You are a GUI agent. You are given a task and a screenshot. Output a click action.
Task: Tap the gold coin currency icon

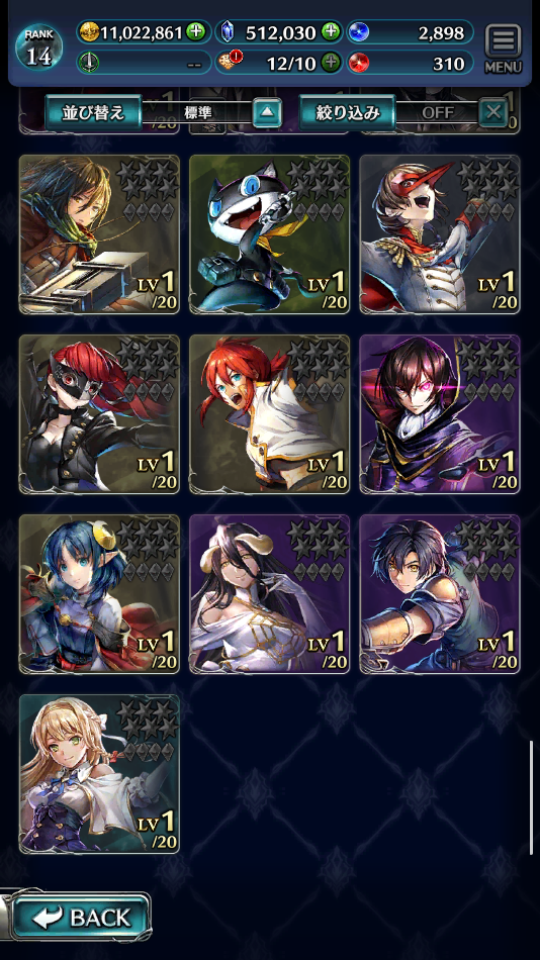coord(91,32)
